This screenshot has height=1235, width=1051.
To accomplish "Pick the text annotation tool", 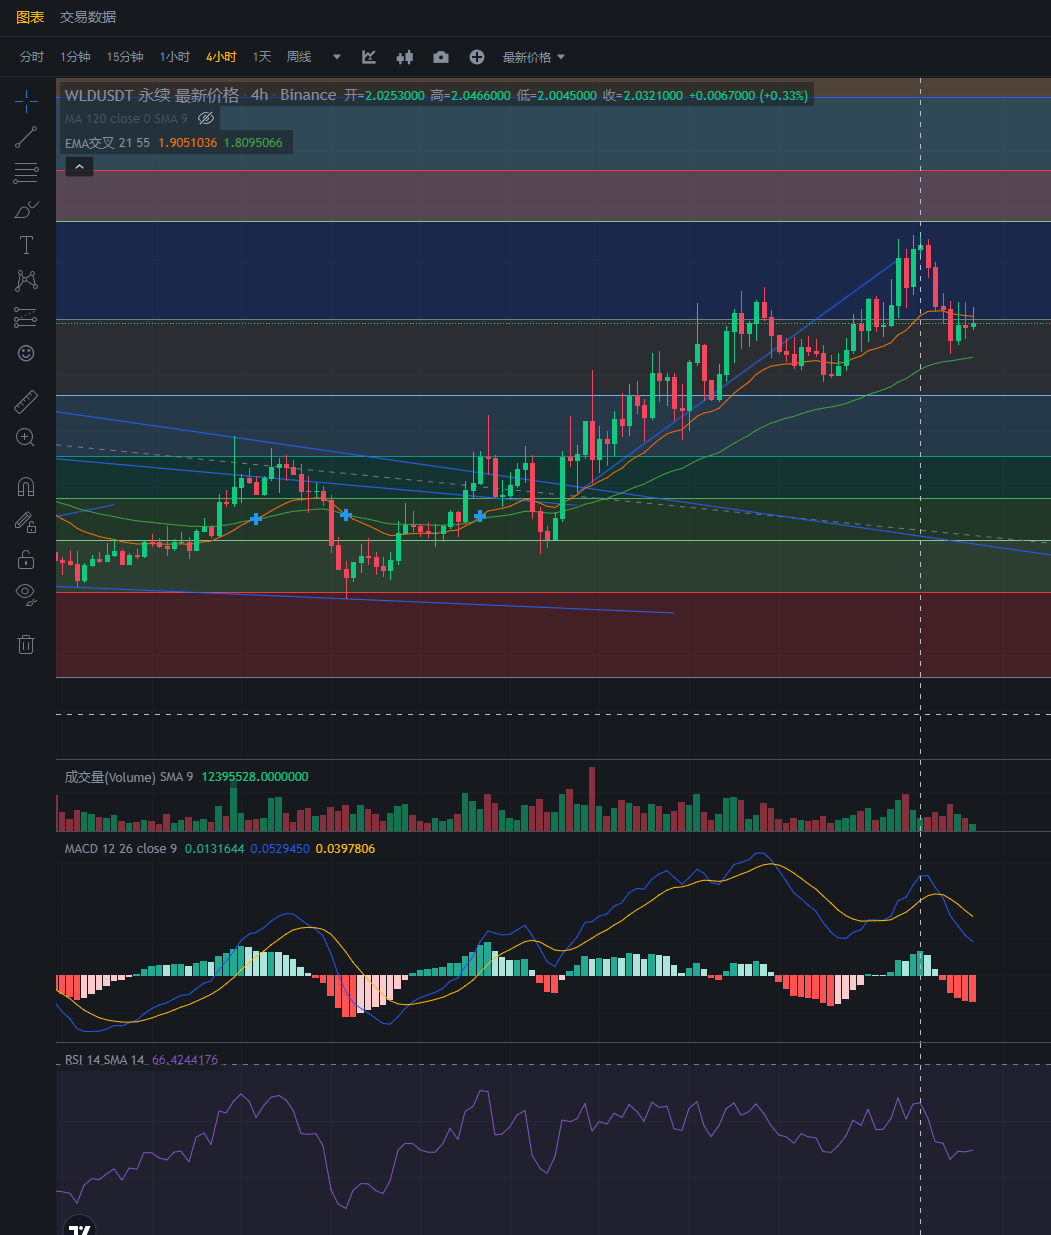I will 26,245.
